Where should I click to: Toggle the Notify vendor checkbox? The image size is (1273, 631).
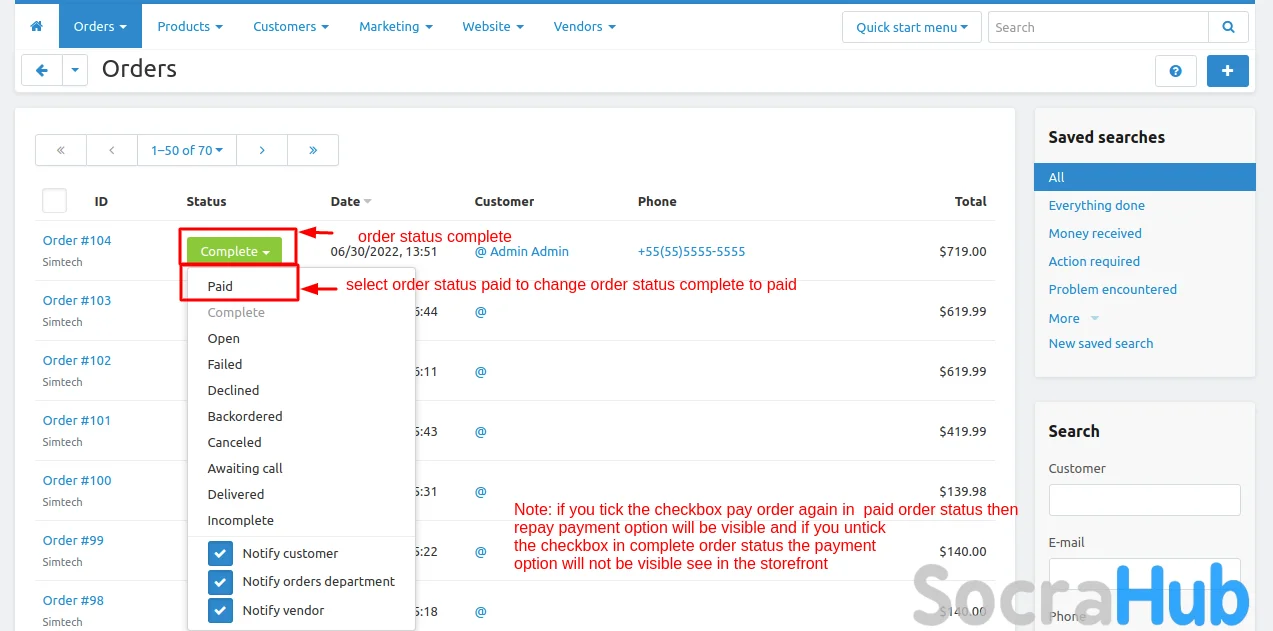(x=220, y=610)
